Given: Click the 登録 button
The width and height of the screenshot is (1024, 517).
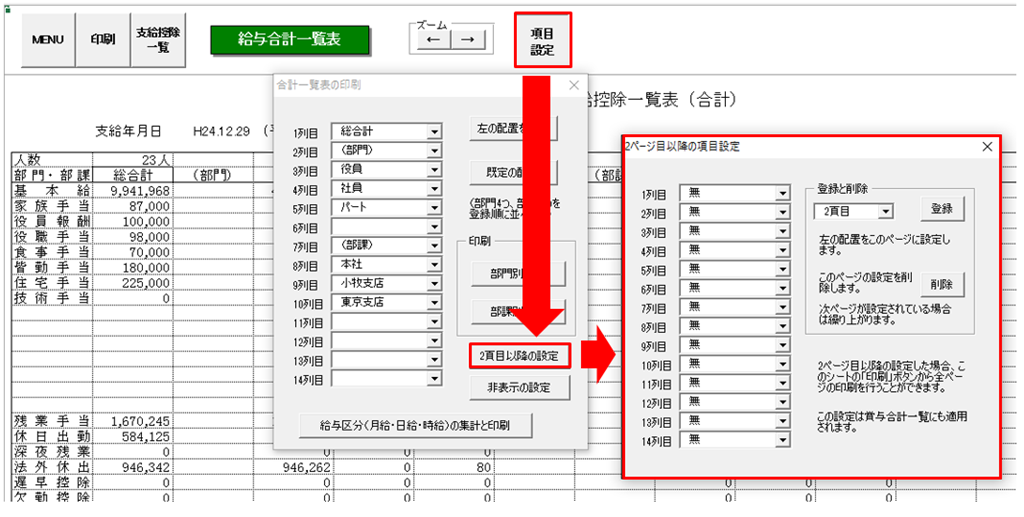Looking at the screenshot, I should click(941, 209).
